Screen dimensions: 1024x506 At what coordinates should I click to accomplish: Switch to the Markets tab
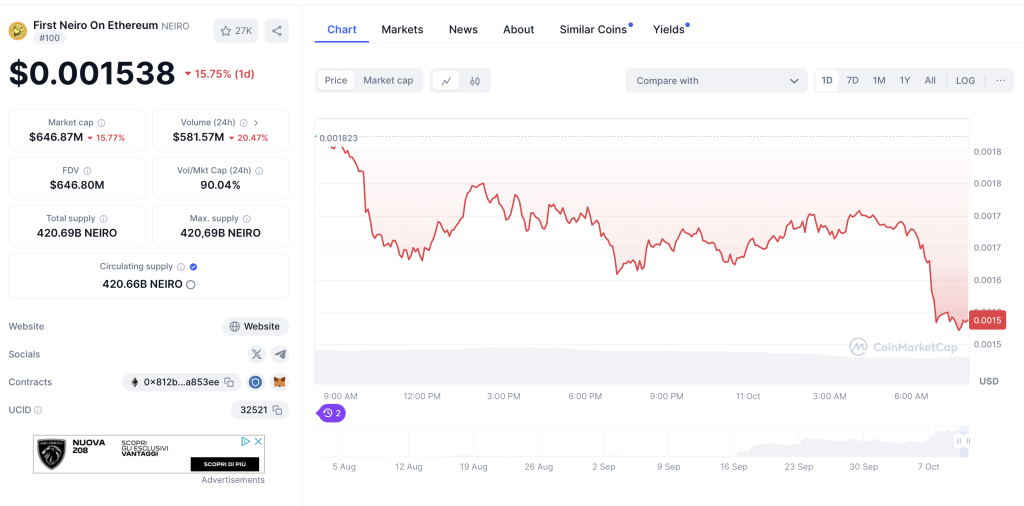(402, 29)
